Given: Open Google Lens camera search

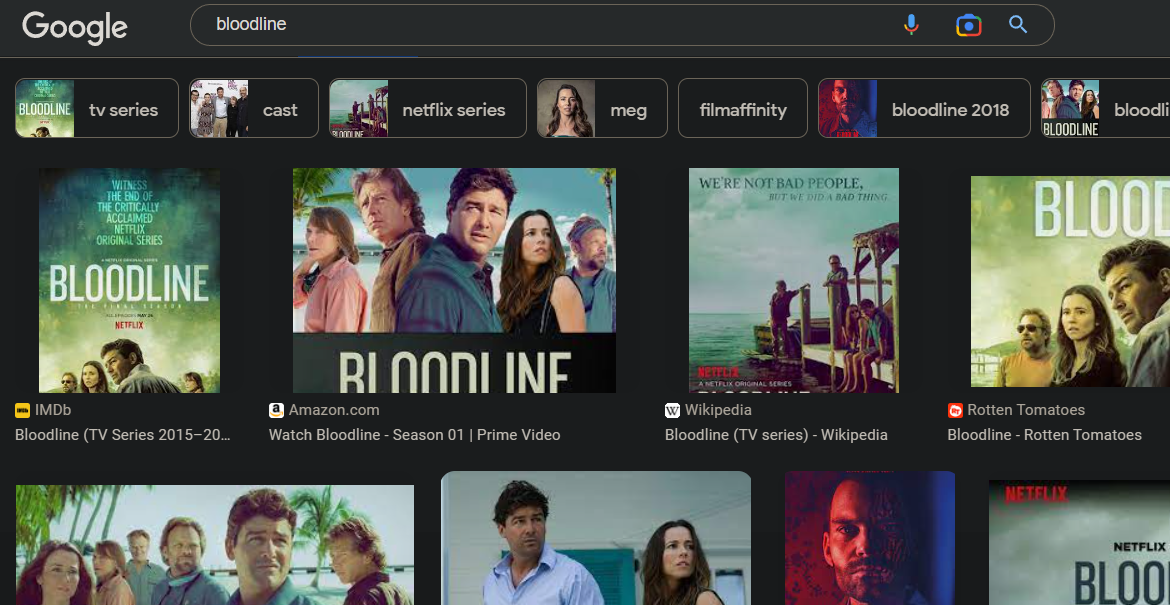Looking at the screenshot, I should 969,25.
